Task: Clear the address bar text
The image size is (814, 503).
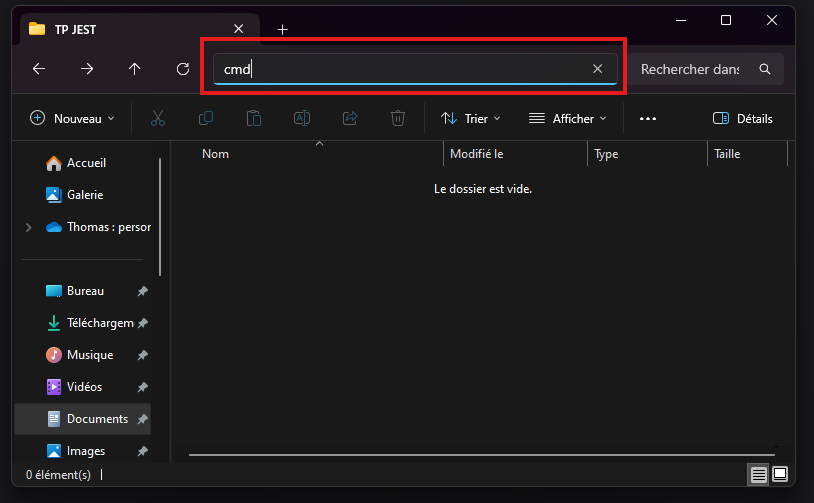Action: click(597, 69)
